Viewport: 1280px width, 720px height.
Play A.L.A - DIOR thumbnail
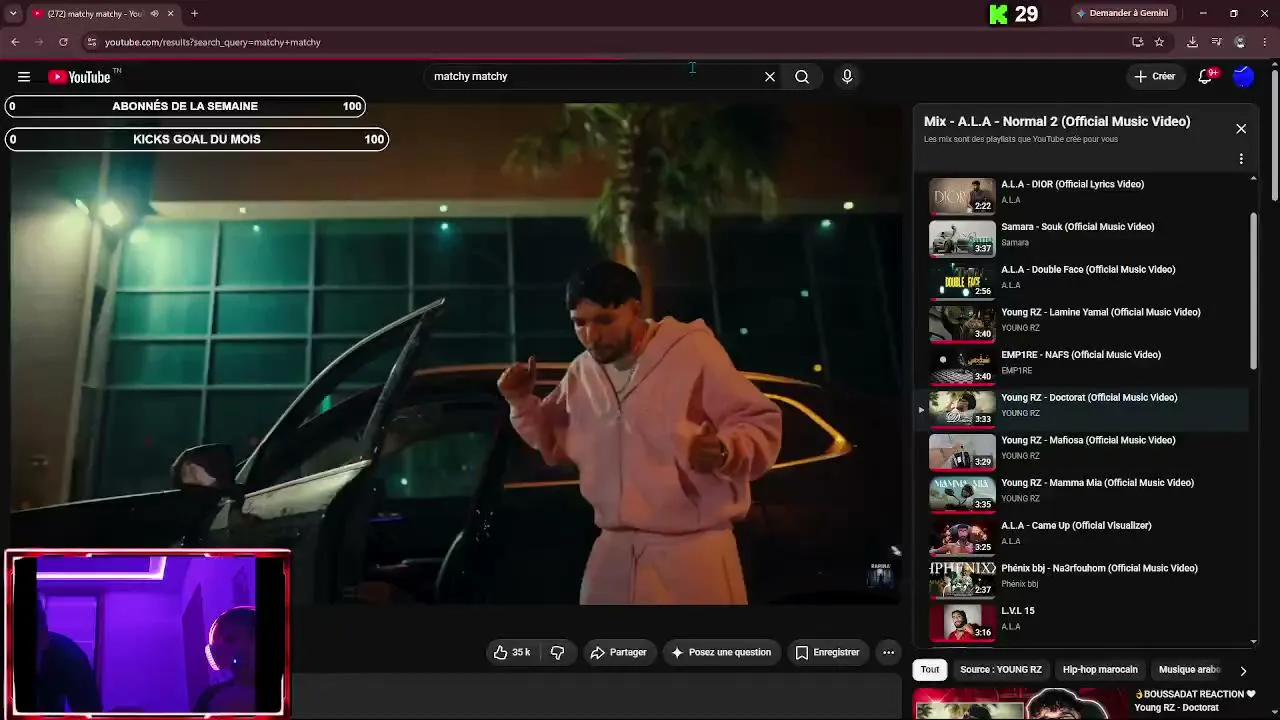[x=962, y=197]
